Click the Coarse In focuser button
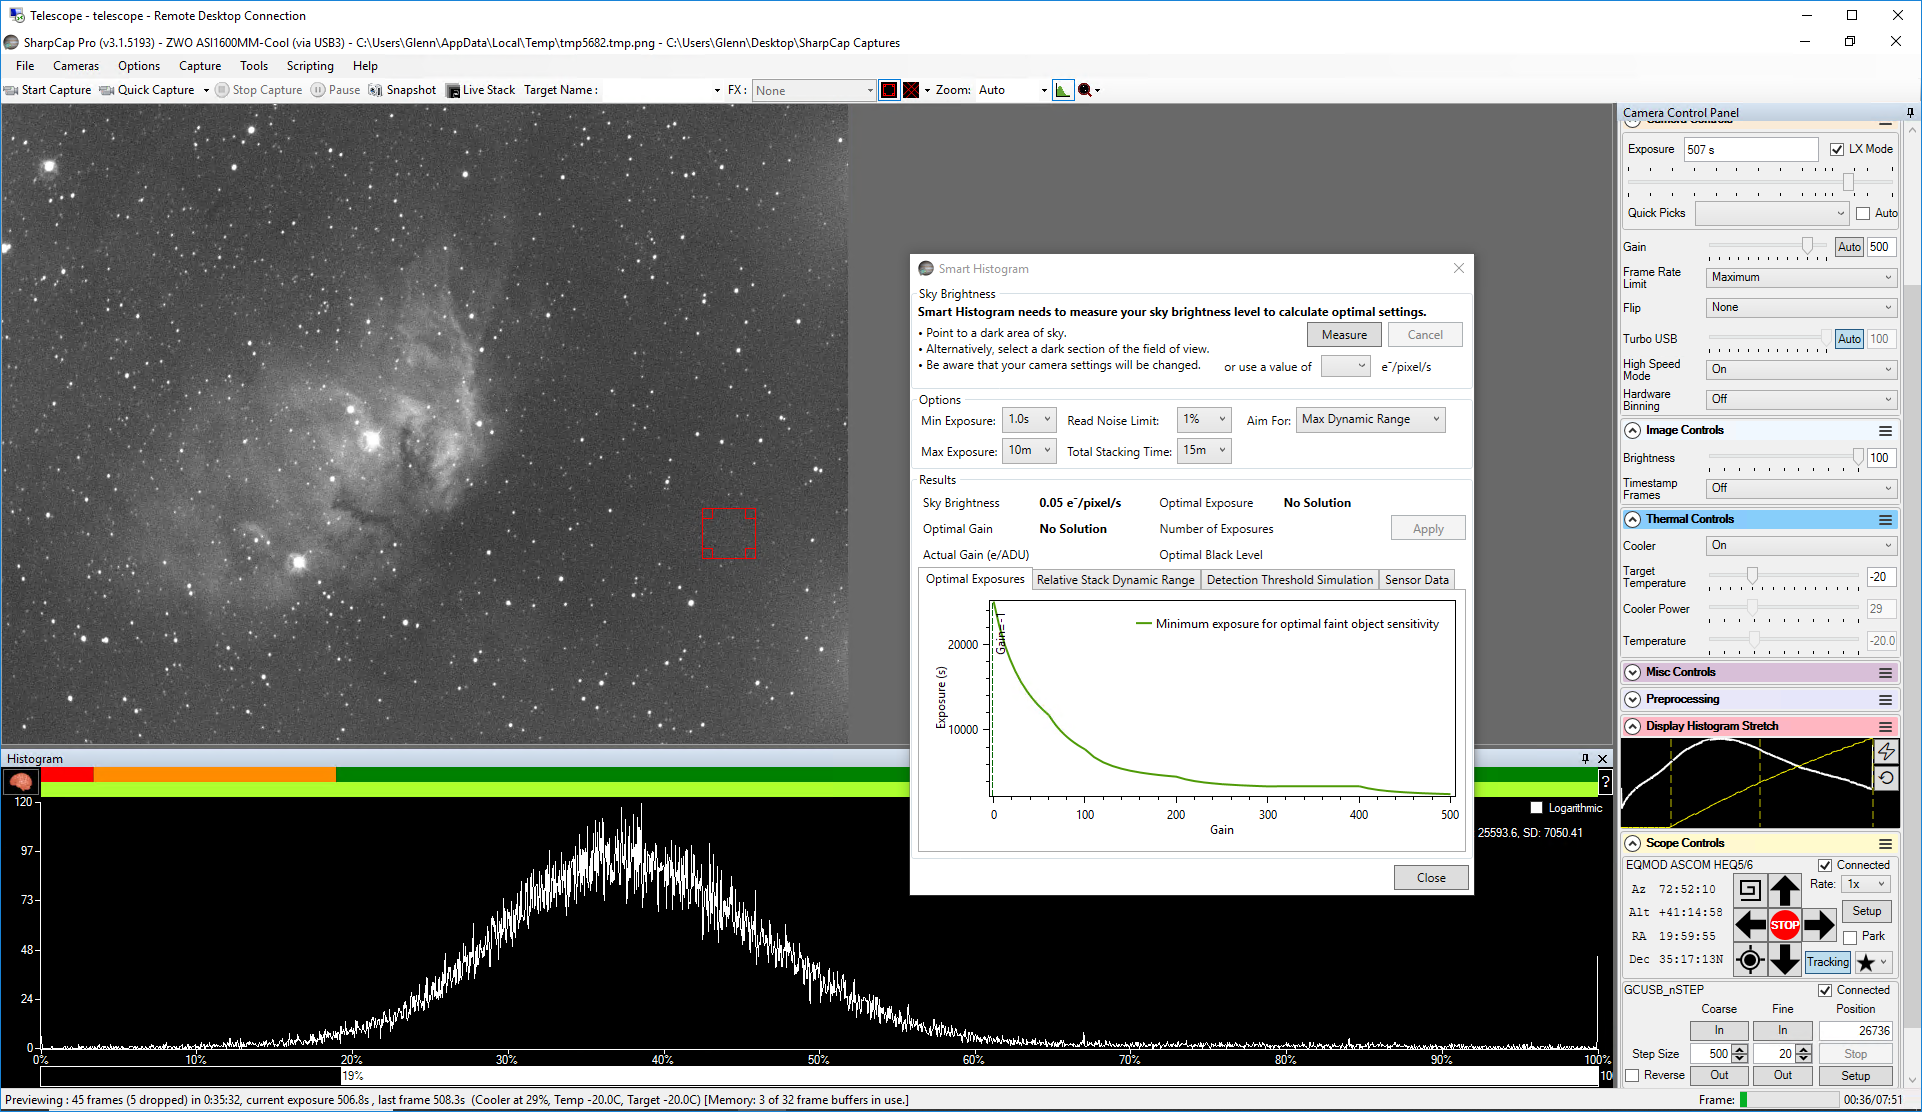 pyautogui.click(x=1719, y=1031)
